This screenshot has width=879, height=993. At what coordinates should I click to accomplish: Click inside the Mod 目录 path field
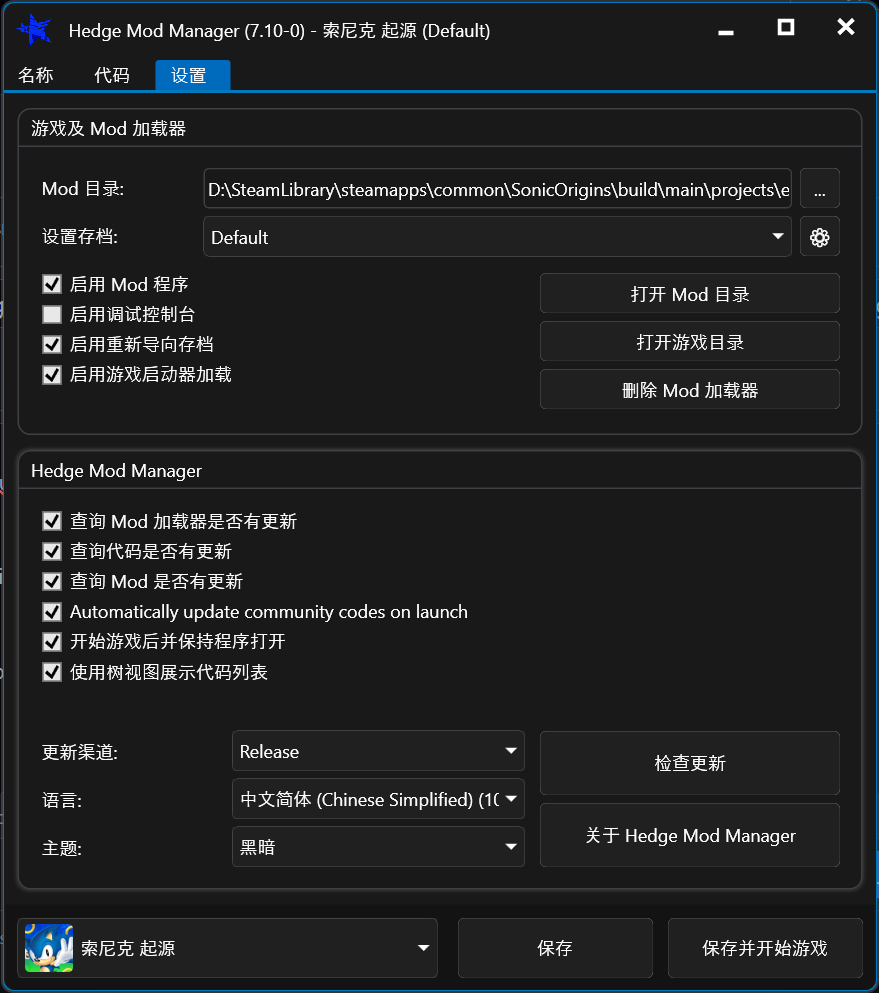[x=495, y=188]
